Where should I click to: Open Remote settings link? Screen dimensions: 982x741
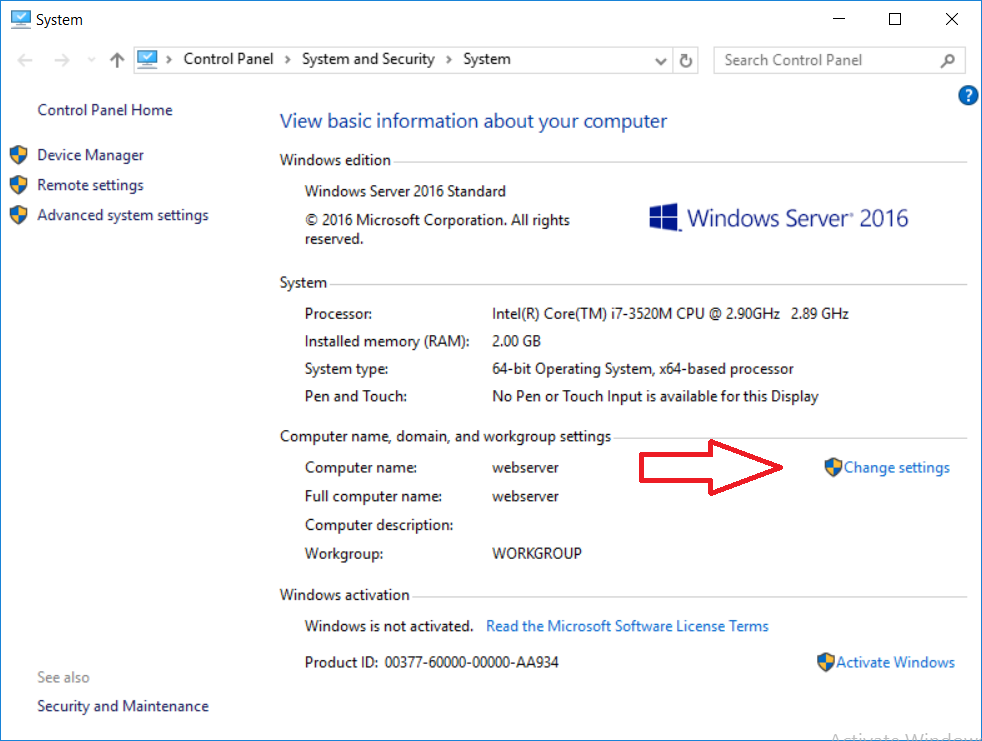[90, 185]
